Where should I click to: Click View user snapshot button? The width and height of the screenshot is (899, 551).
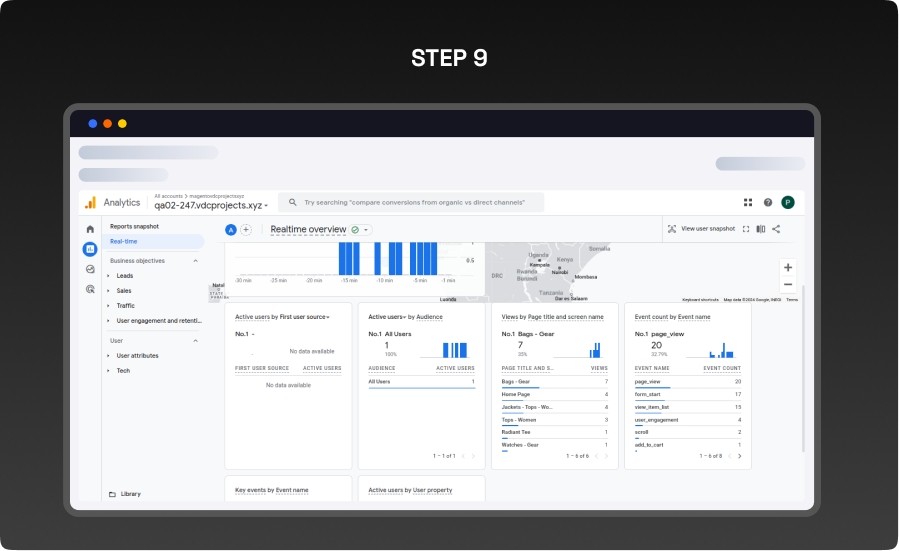pyautogui.click(x=701, y=229)
